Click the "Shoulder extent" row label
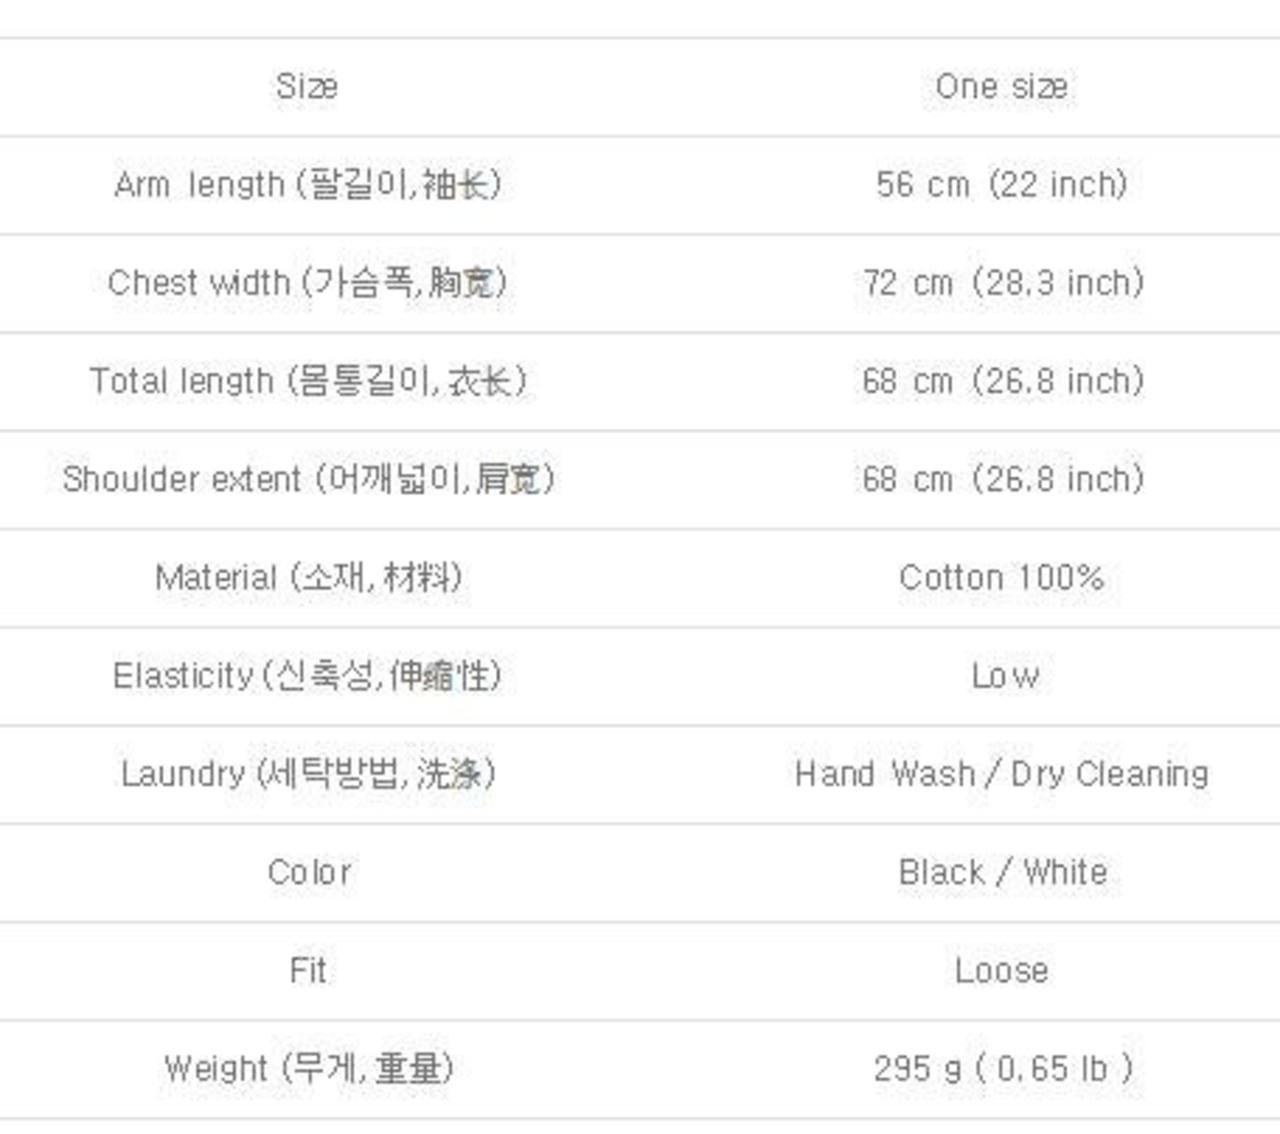This screenshot has height=1134, width=1280. tap(307, 479)
